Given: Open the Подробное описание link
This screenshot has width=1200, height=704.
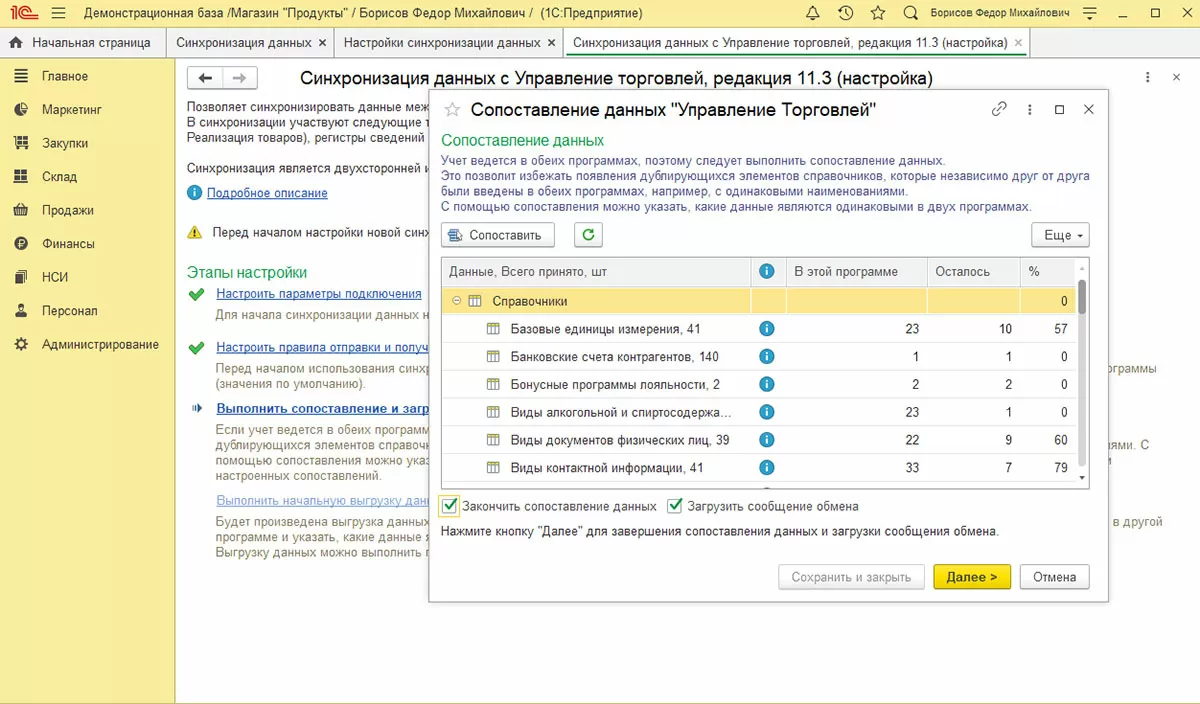Looking at the screenshot, I should click(x=267, y=193).
